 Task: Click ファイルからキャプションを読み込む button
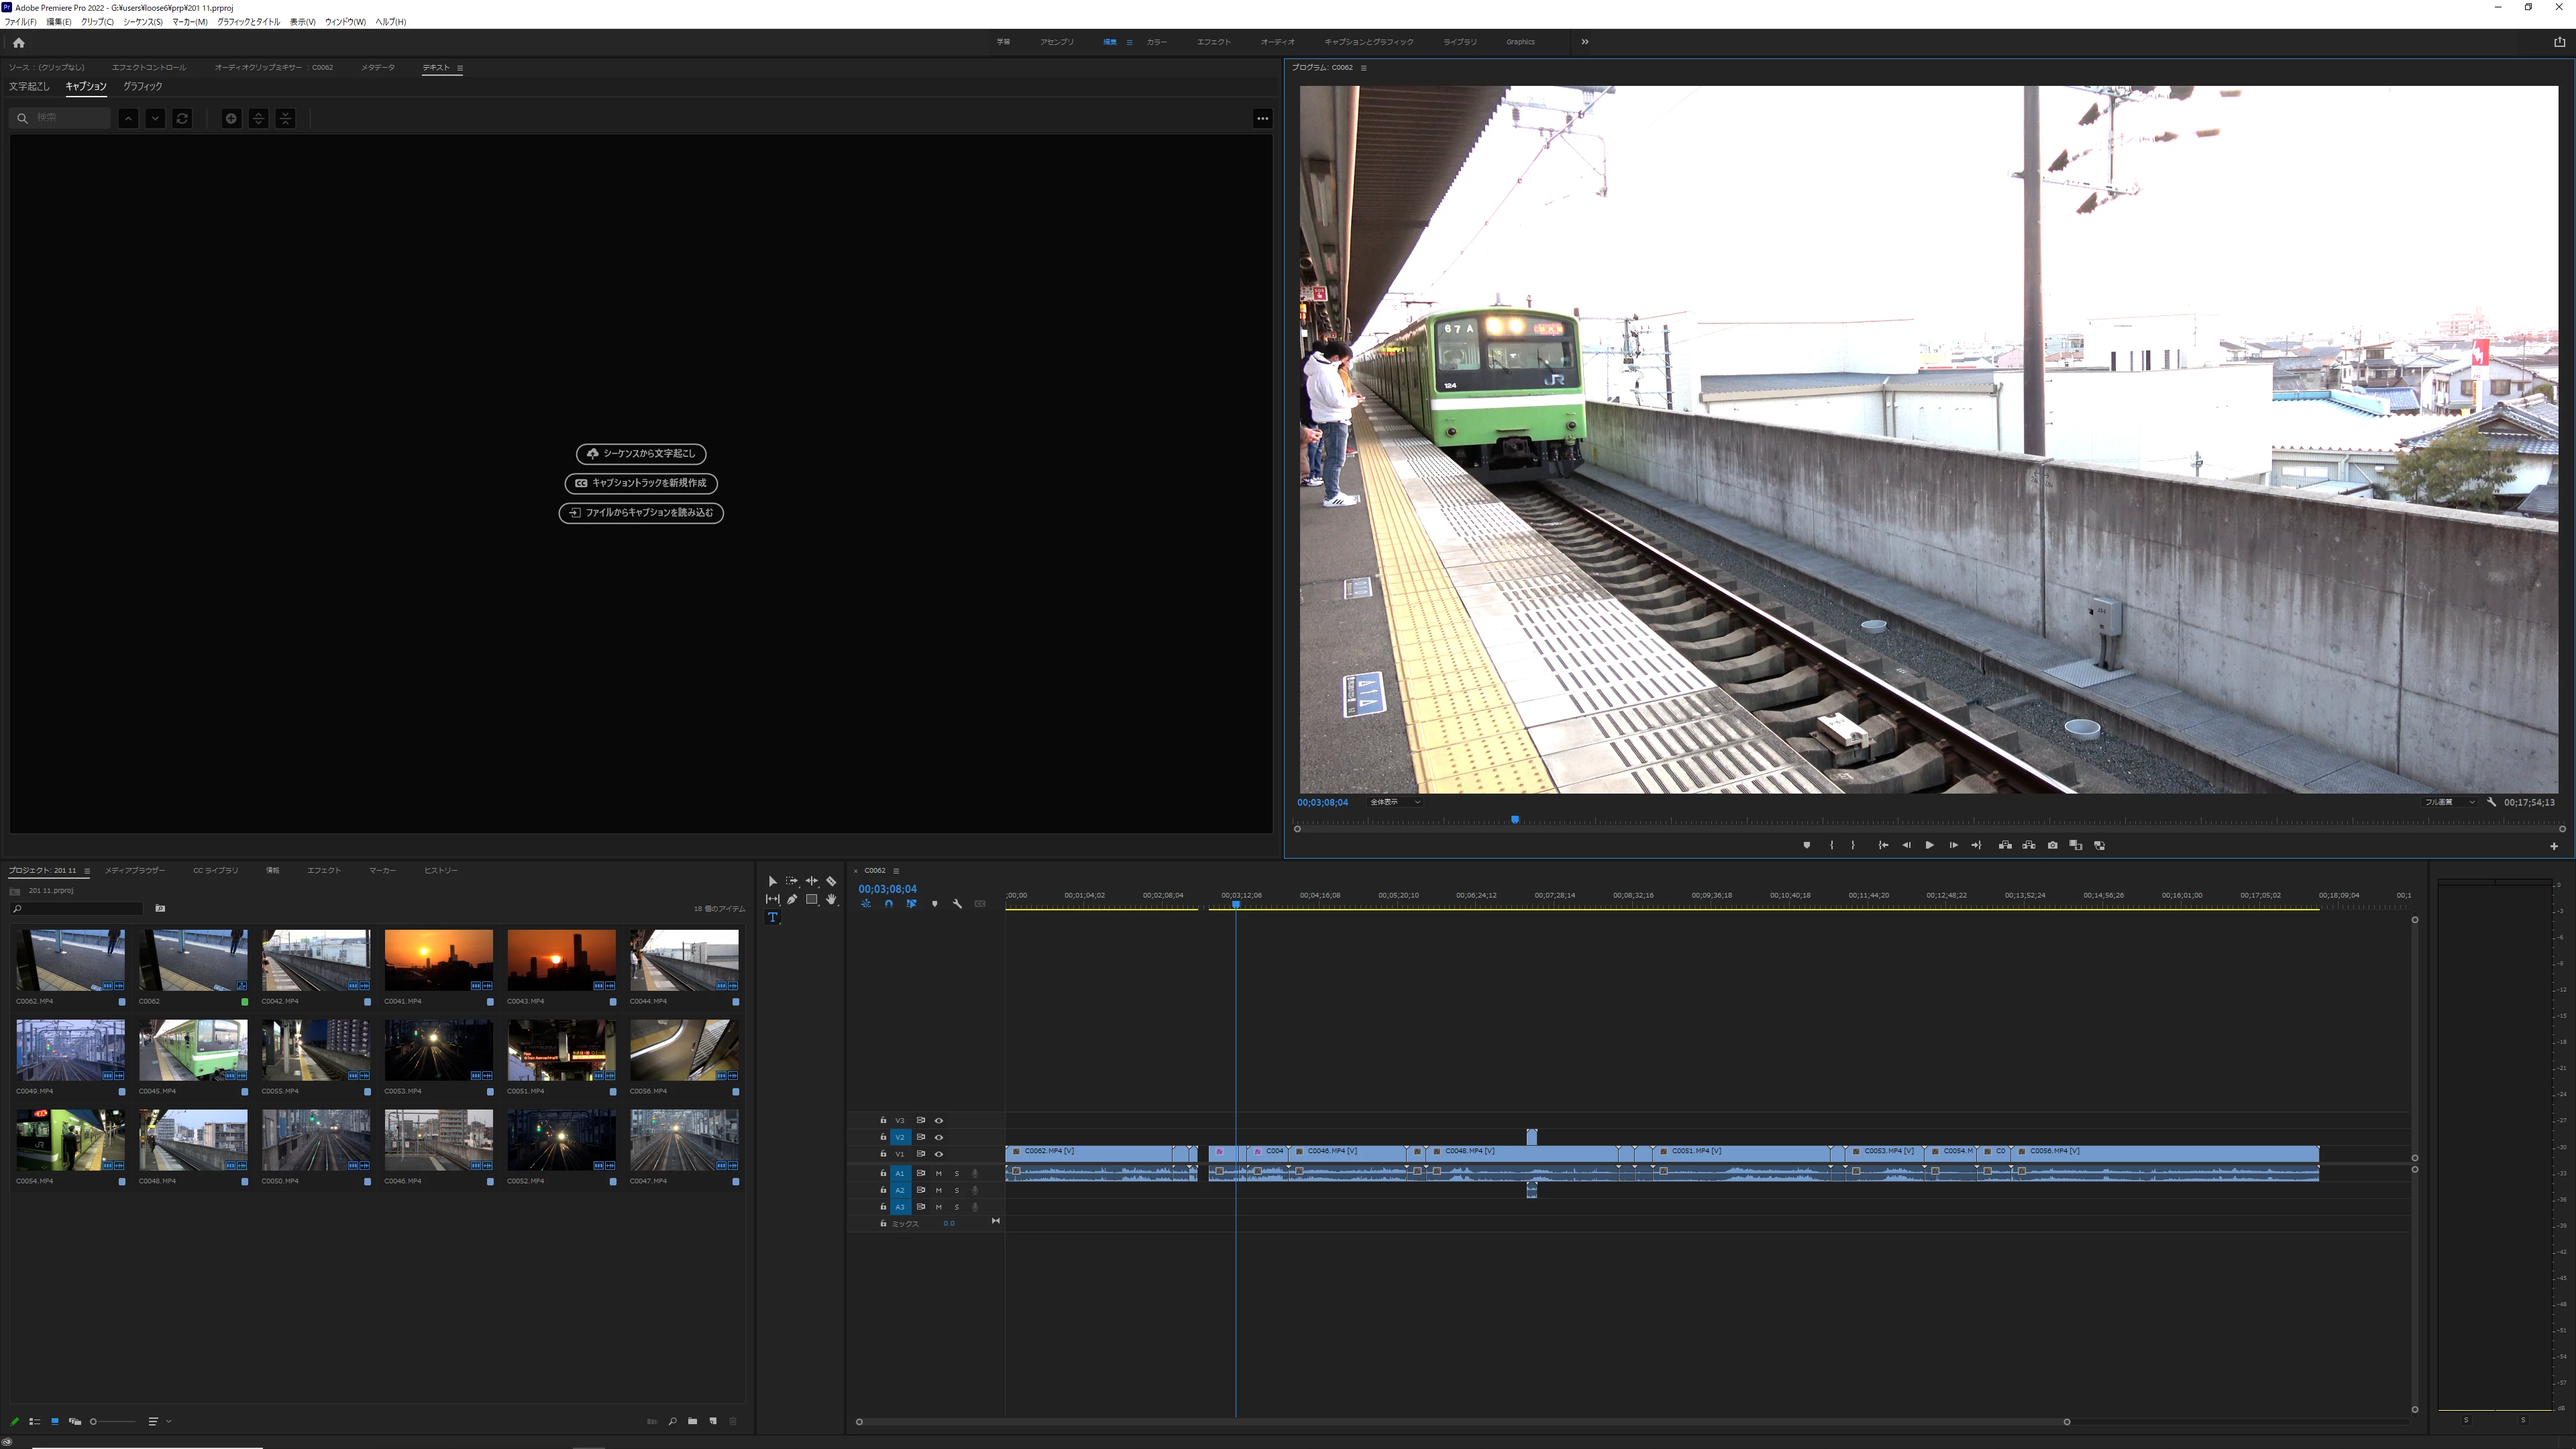[x=641, y=513]
